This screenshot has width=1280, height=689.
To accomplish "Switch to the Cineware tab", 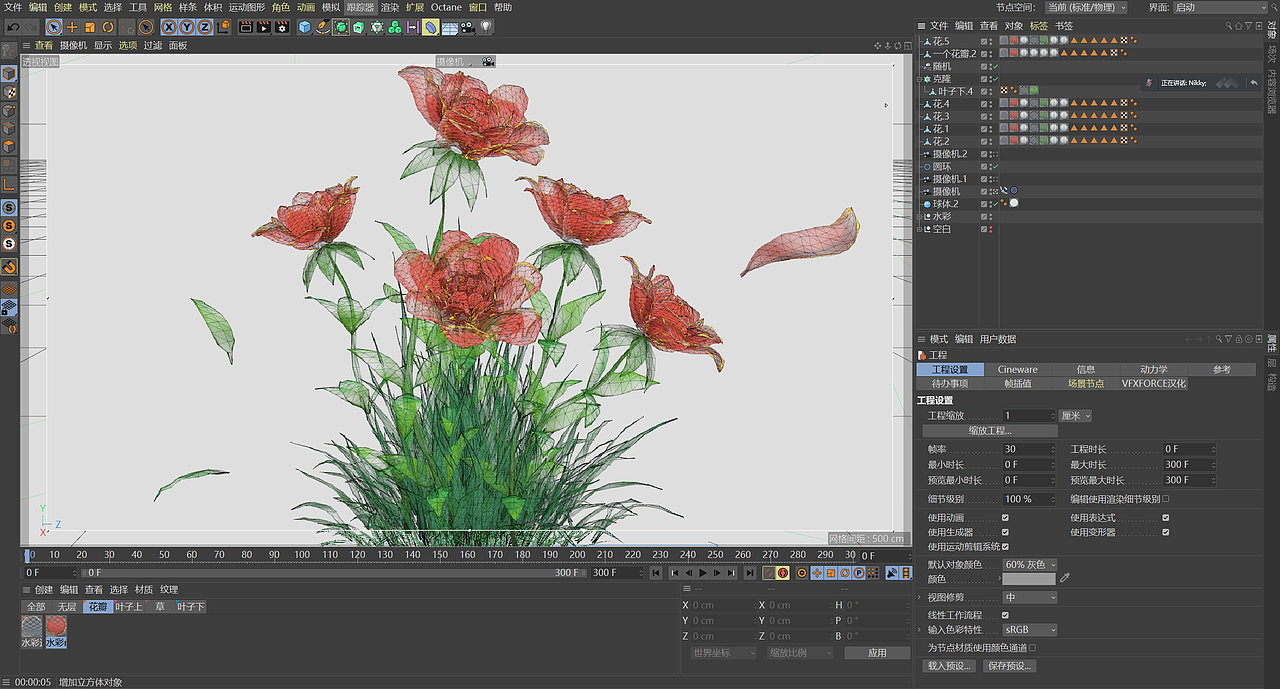I will [x=1018, y=370].
